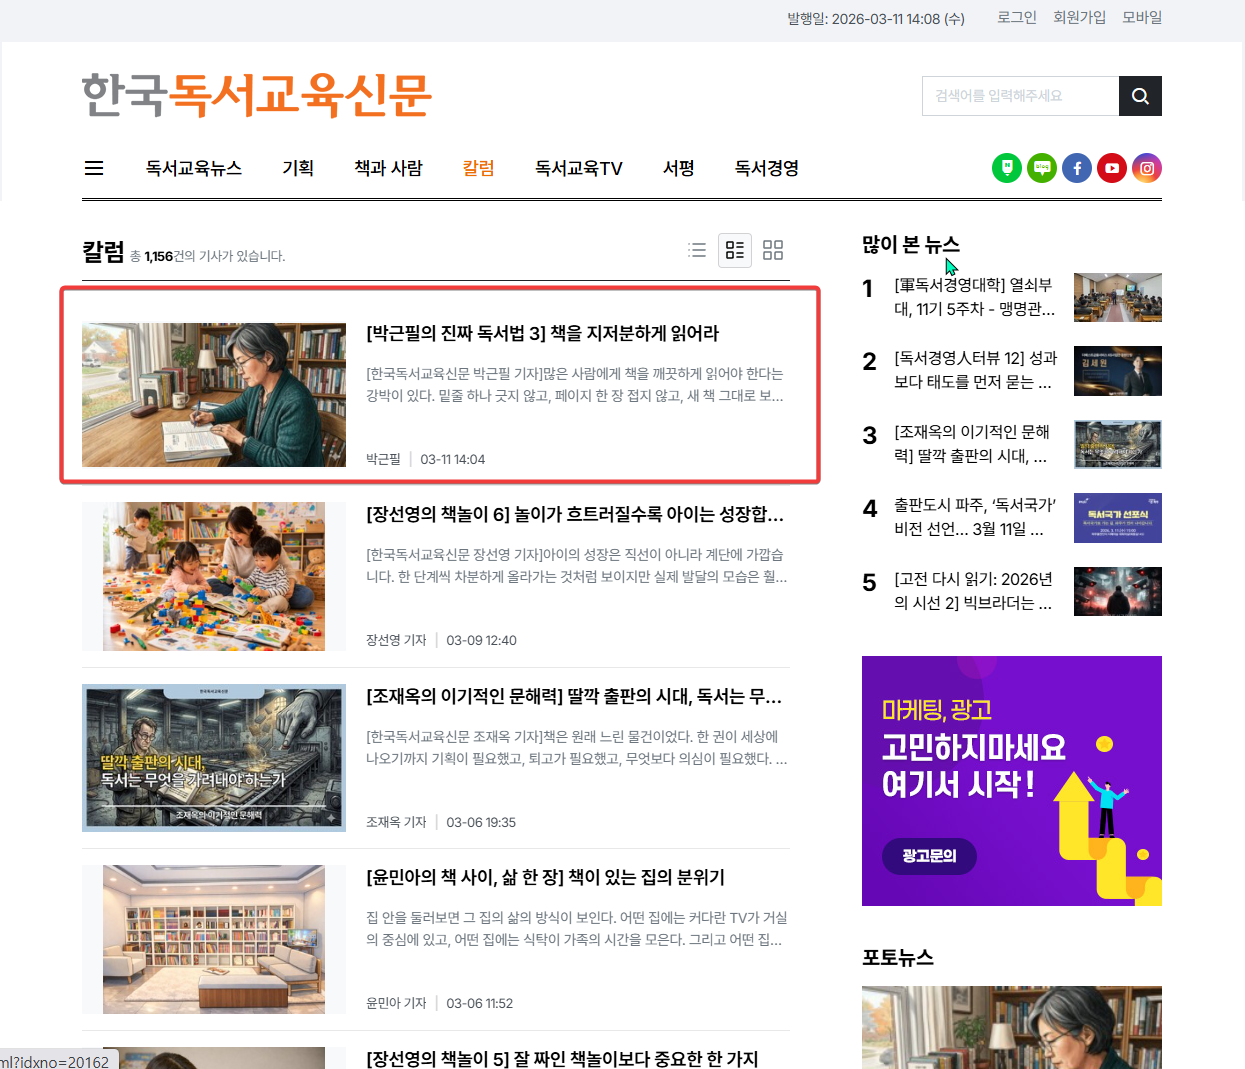
Task: Open 윤민아의 책 사이, 삶 한 장 headline
Action: (x=546, y=877)
